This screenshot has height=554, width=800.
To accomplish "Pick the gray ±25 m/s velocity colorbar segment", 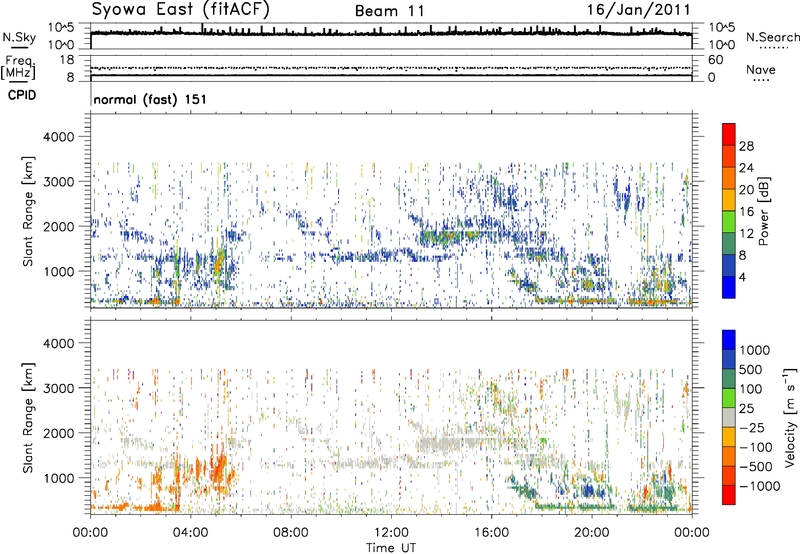I will pyautogui.click(x=729, y=417).
